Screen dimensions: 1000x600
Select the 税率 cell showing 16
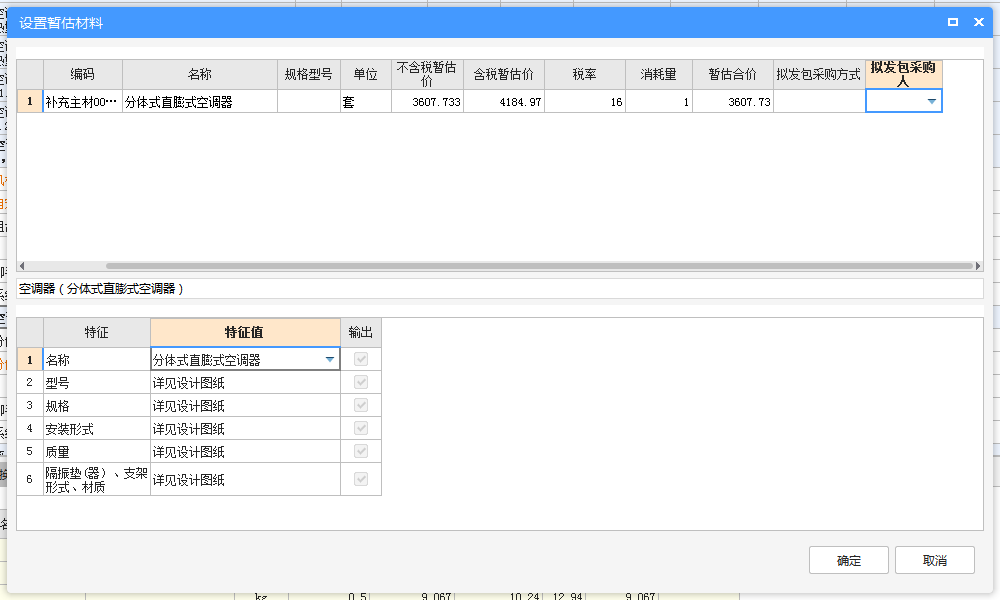585,102
